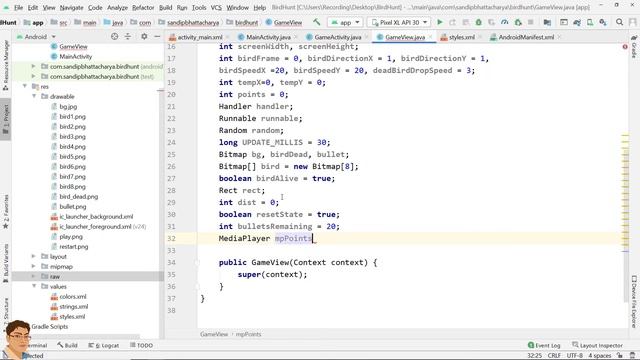Toggle the Logcat tool window
Image resolution: width=640 pixels, height=360 pixels.
(104, 345)
